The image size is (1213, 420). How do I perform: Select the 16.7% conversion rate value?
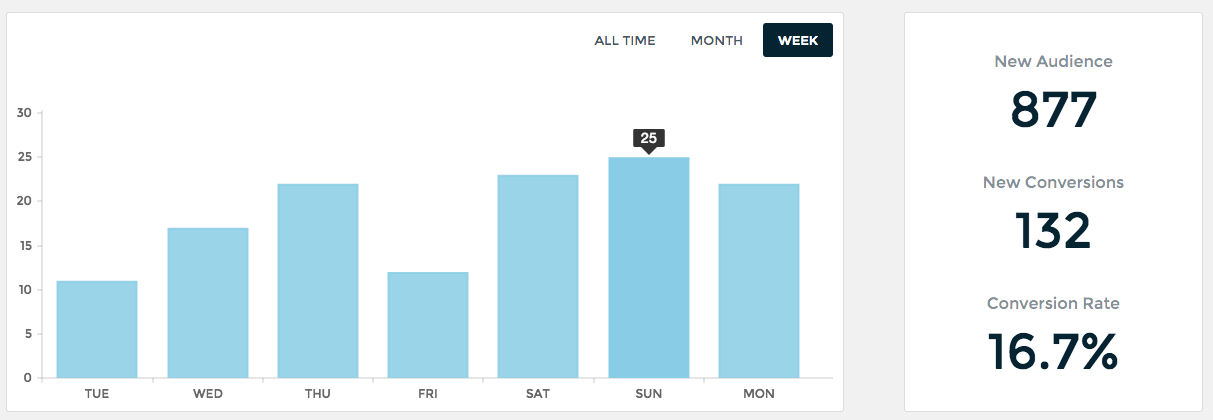point(1053,351)
